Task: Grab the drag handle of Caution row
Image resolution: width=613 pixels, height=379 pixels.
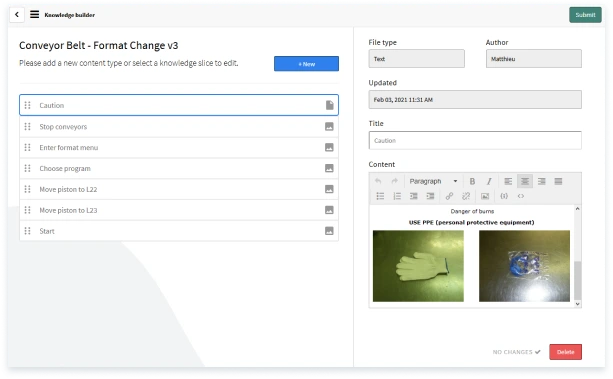Action: [27, 105]
